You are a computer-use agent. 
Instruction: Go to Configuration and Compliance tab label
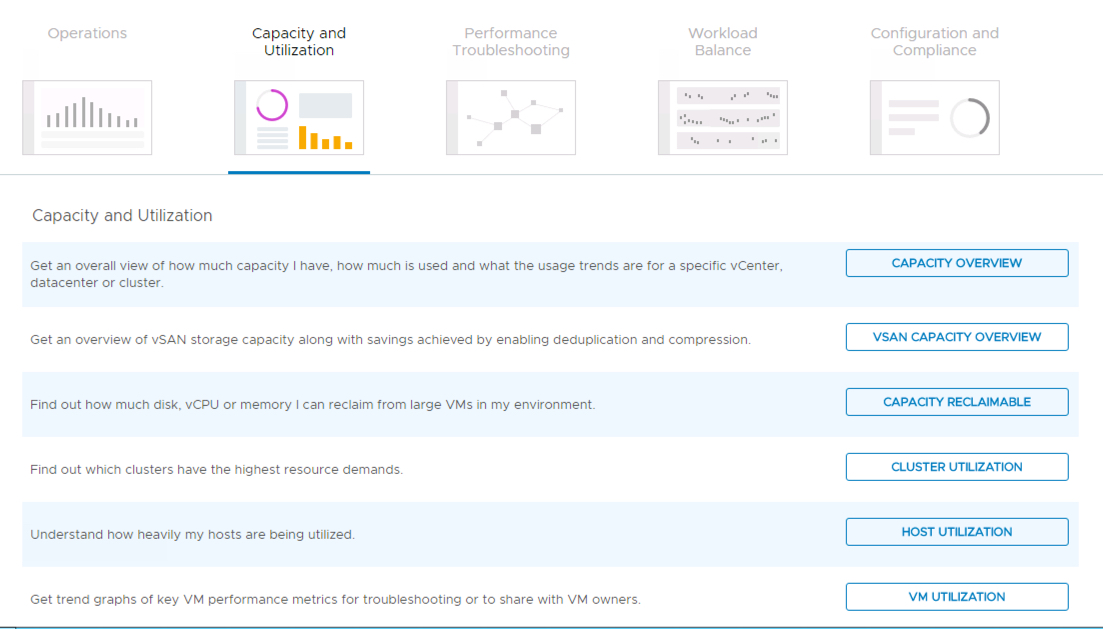coord(935,42)
